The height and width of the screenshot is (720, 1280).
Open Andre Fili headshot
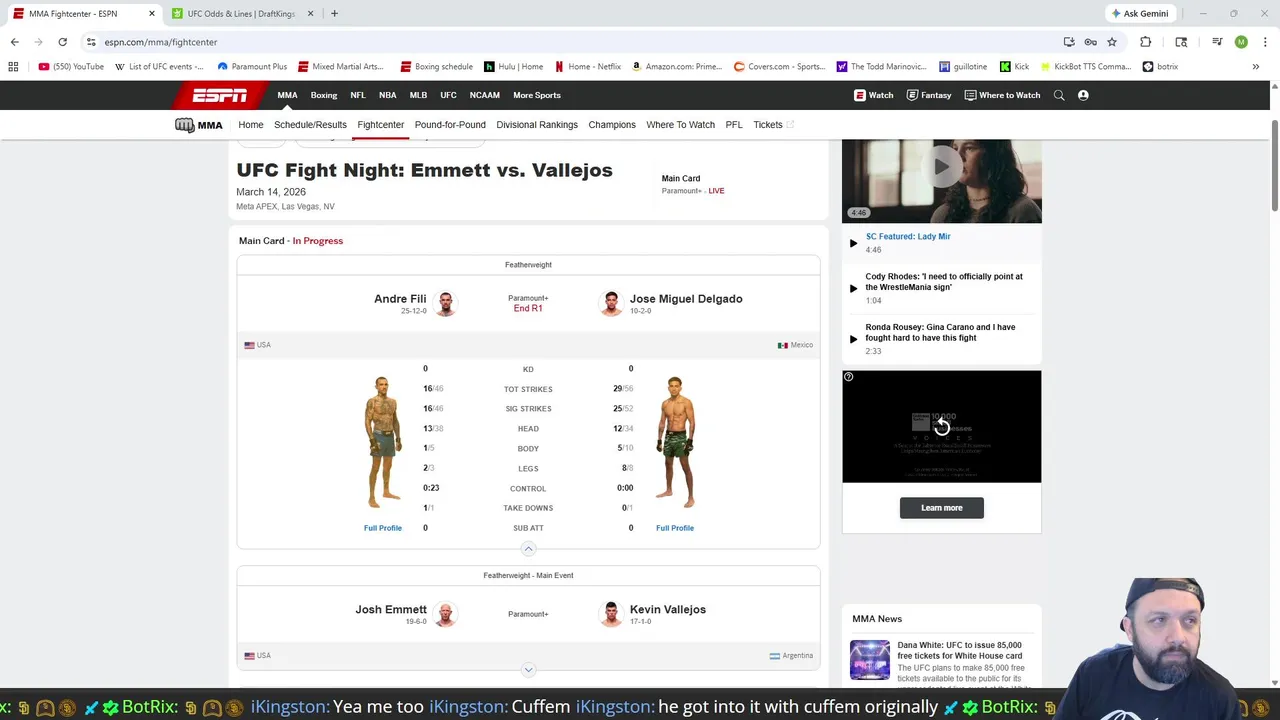445,303
